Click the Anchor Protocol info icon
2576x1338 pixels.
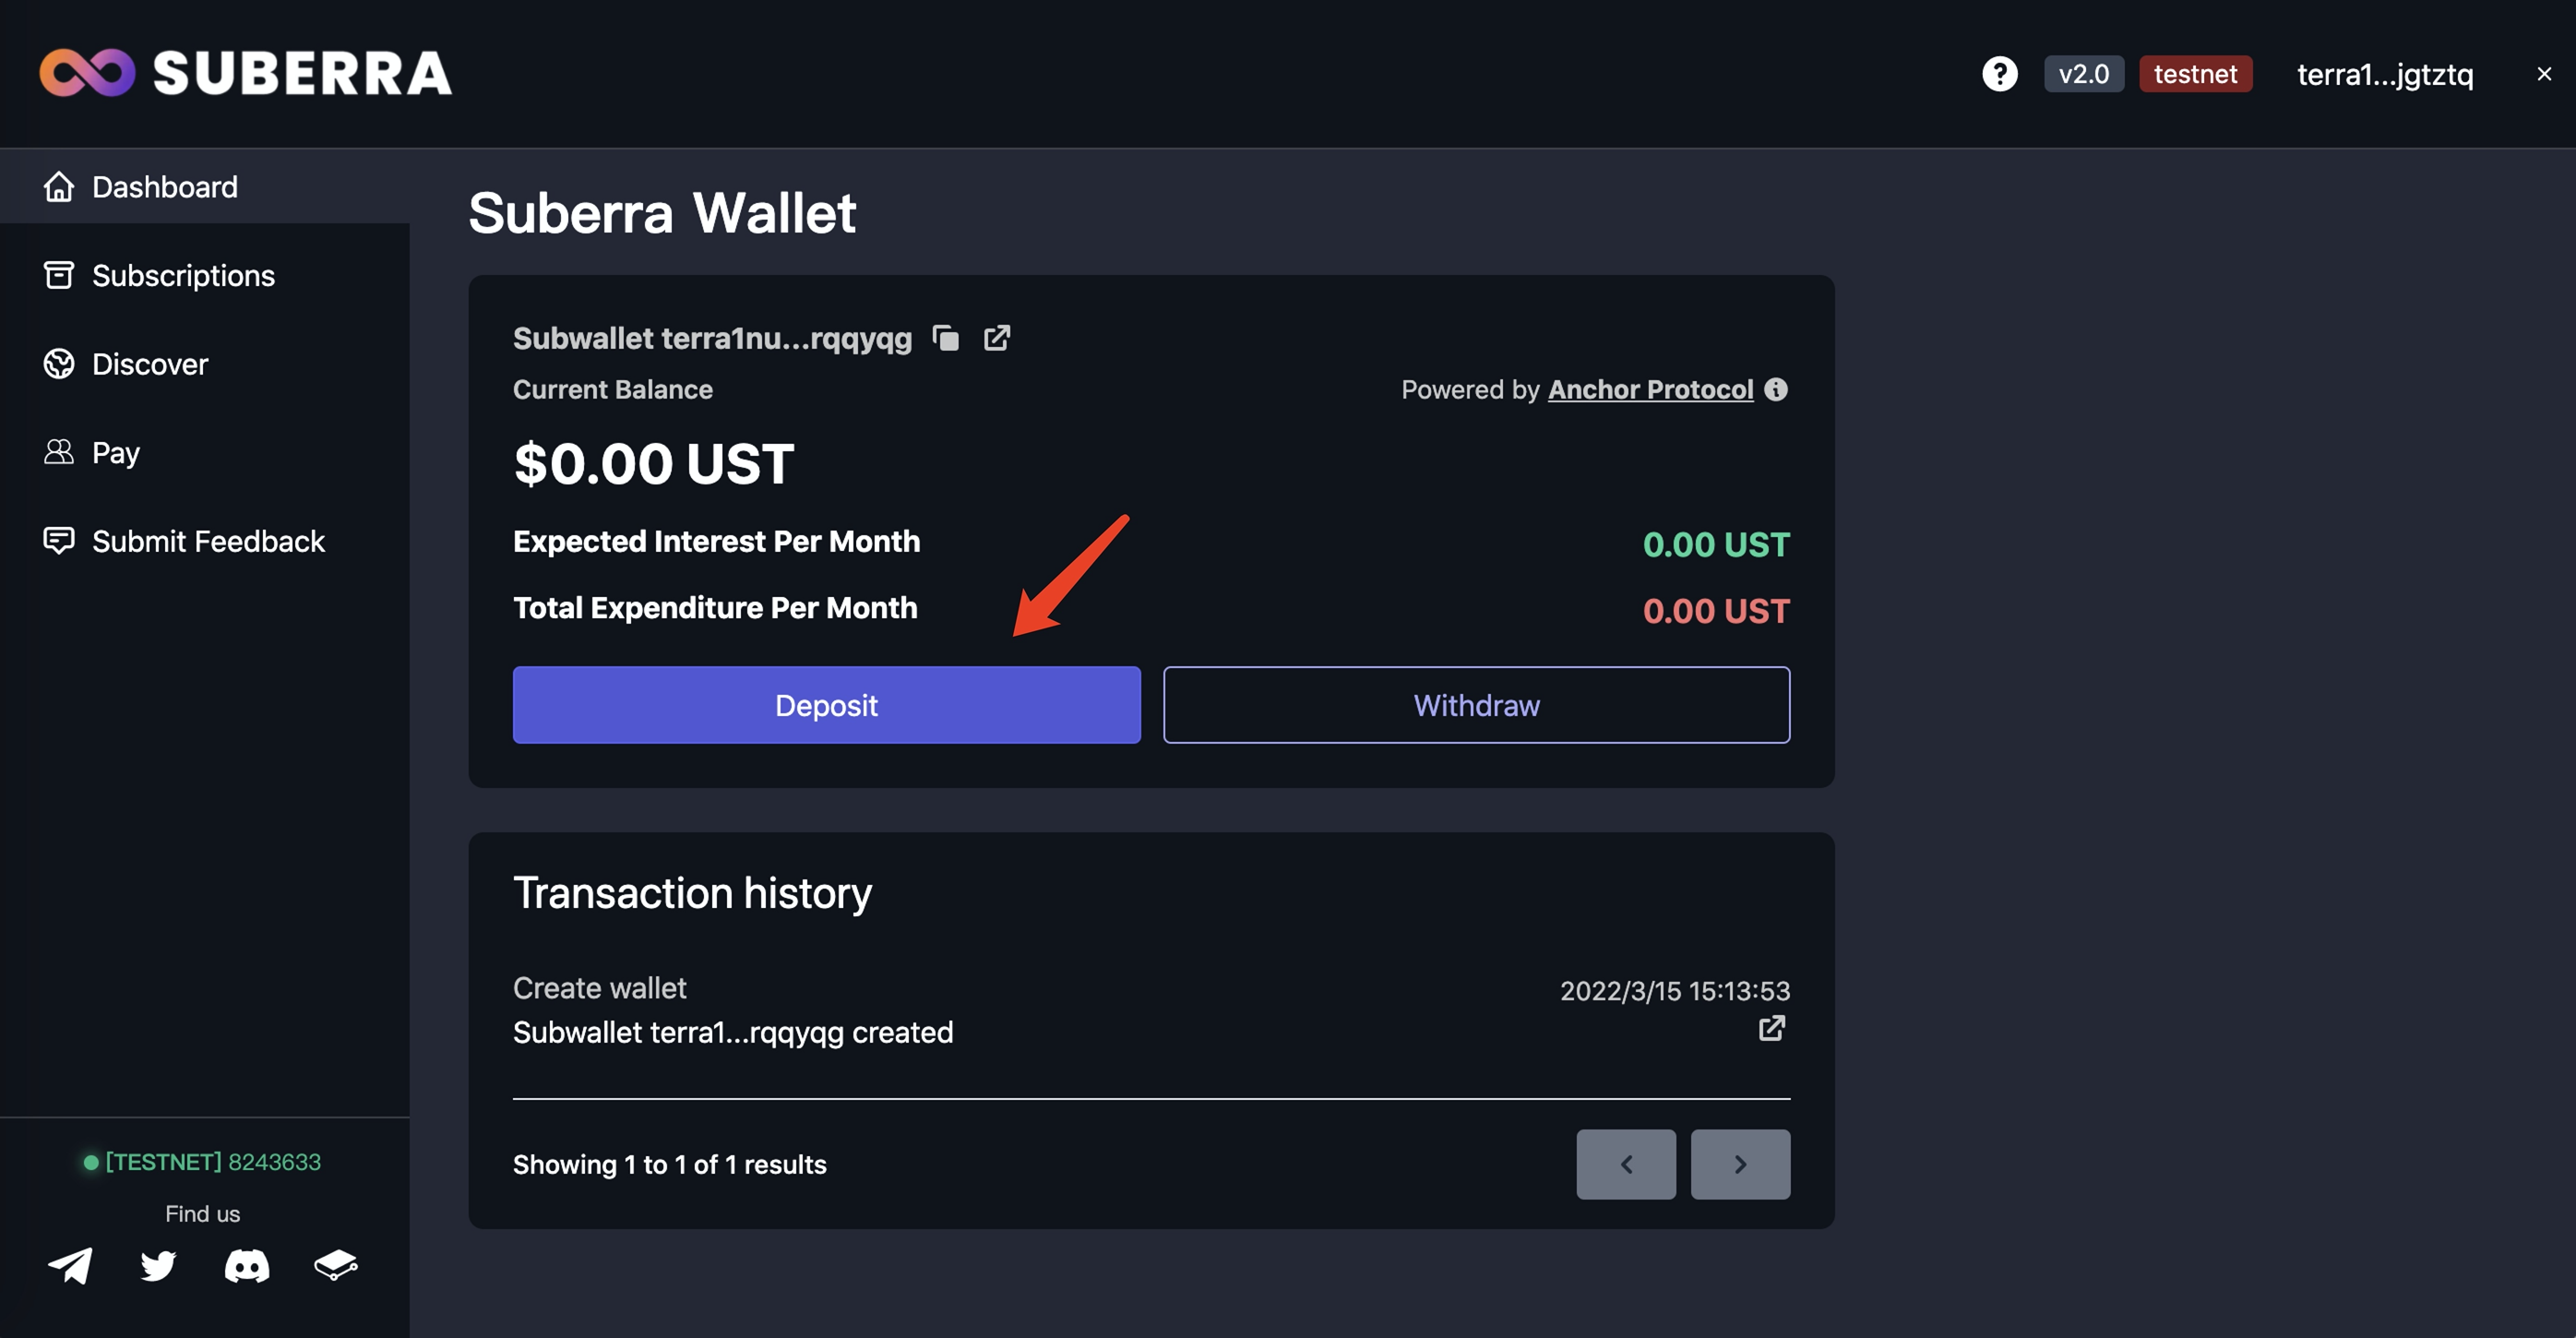[x=1775, y=389]
